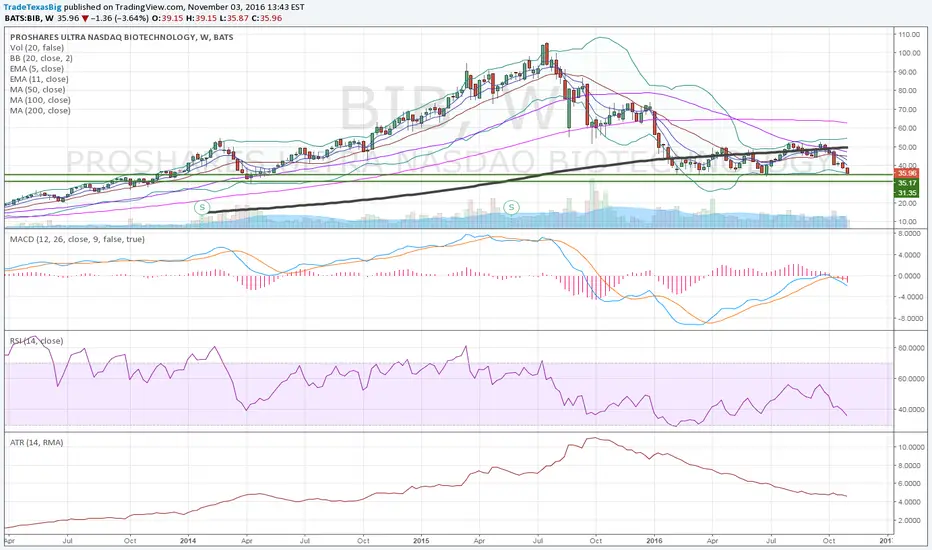Viewport: 932px width, 550px height.
Task: Select the ATR (14, RMA) pane label
Action: pos(36,442)
